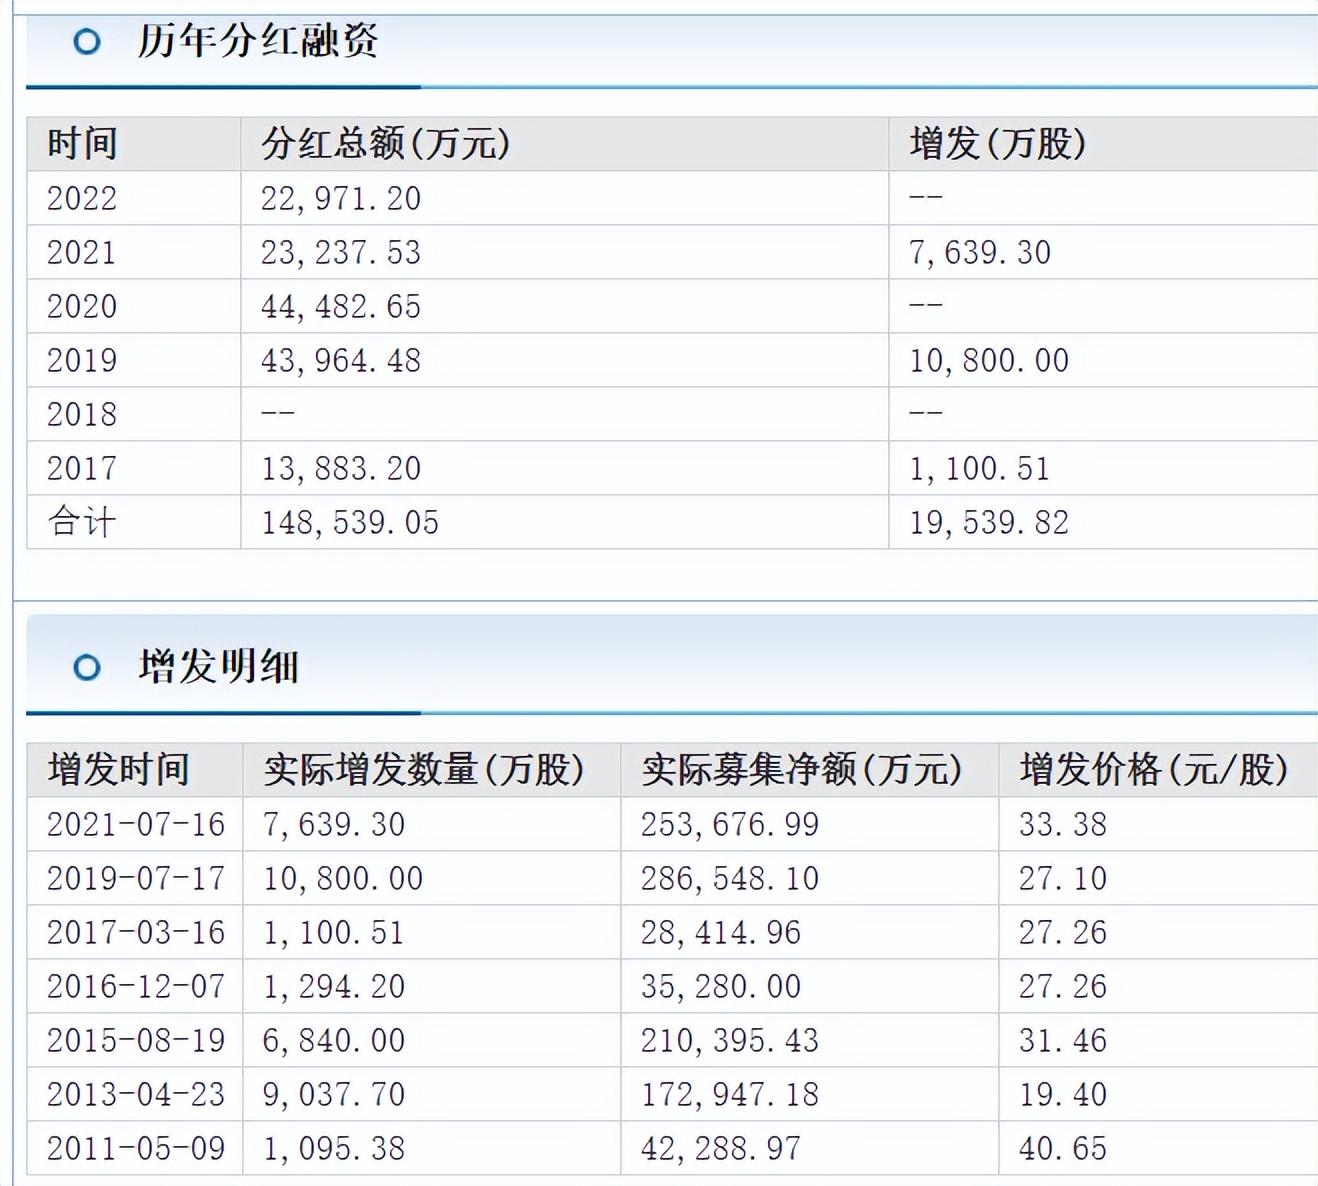Select the net raised amount 35,280.00
The height and width of the screenshot is (1186, 1318).
click(x=721, y=986)
